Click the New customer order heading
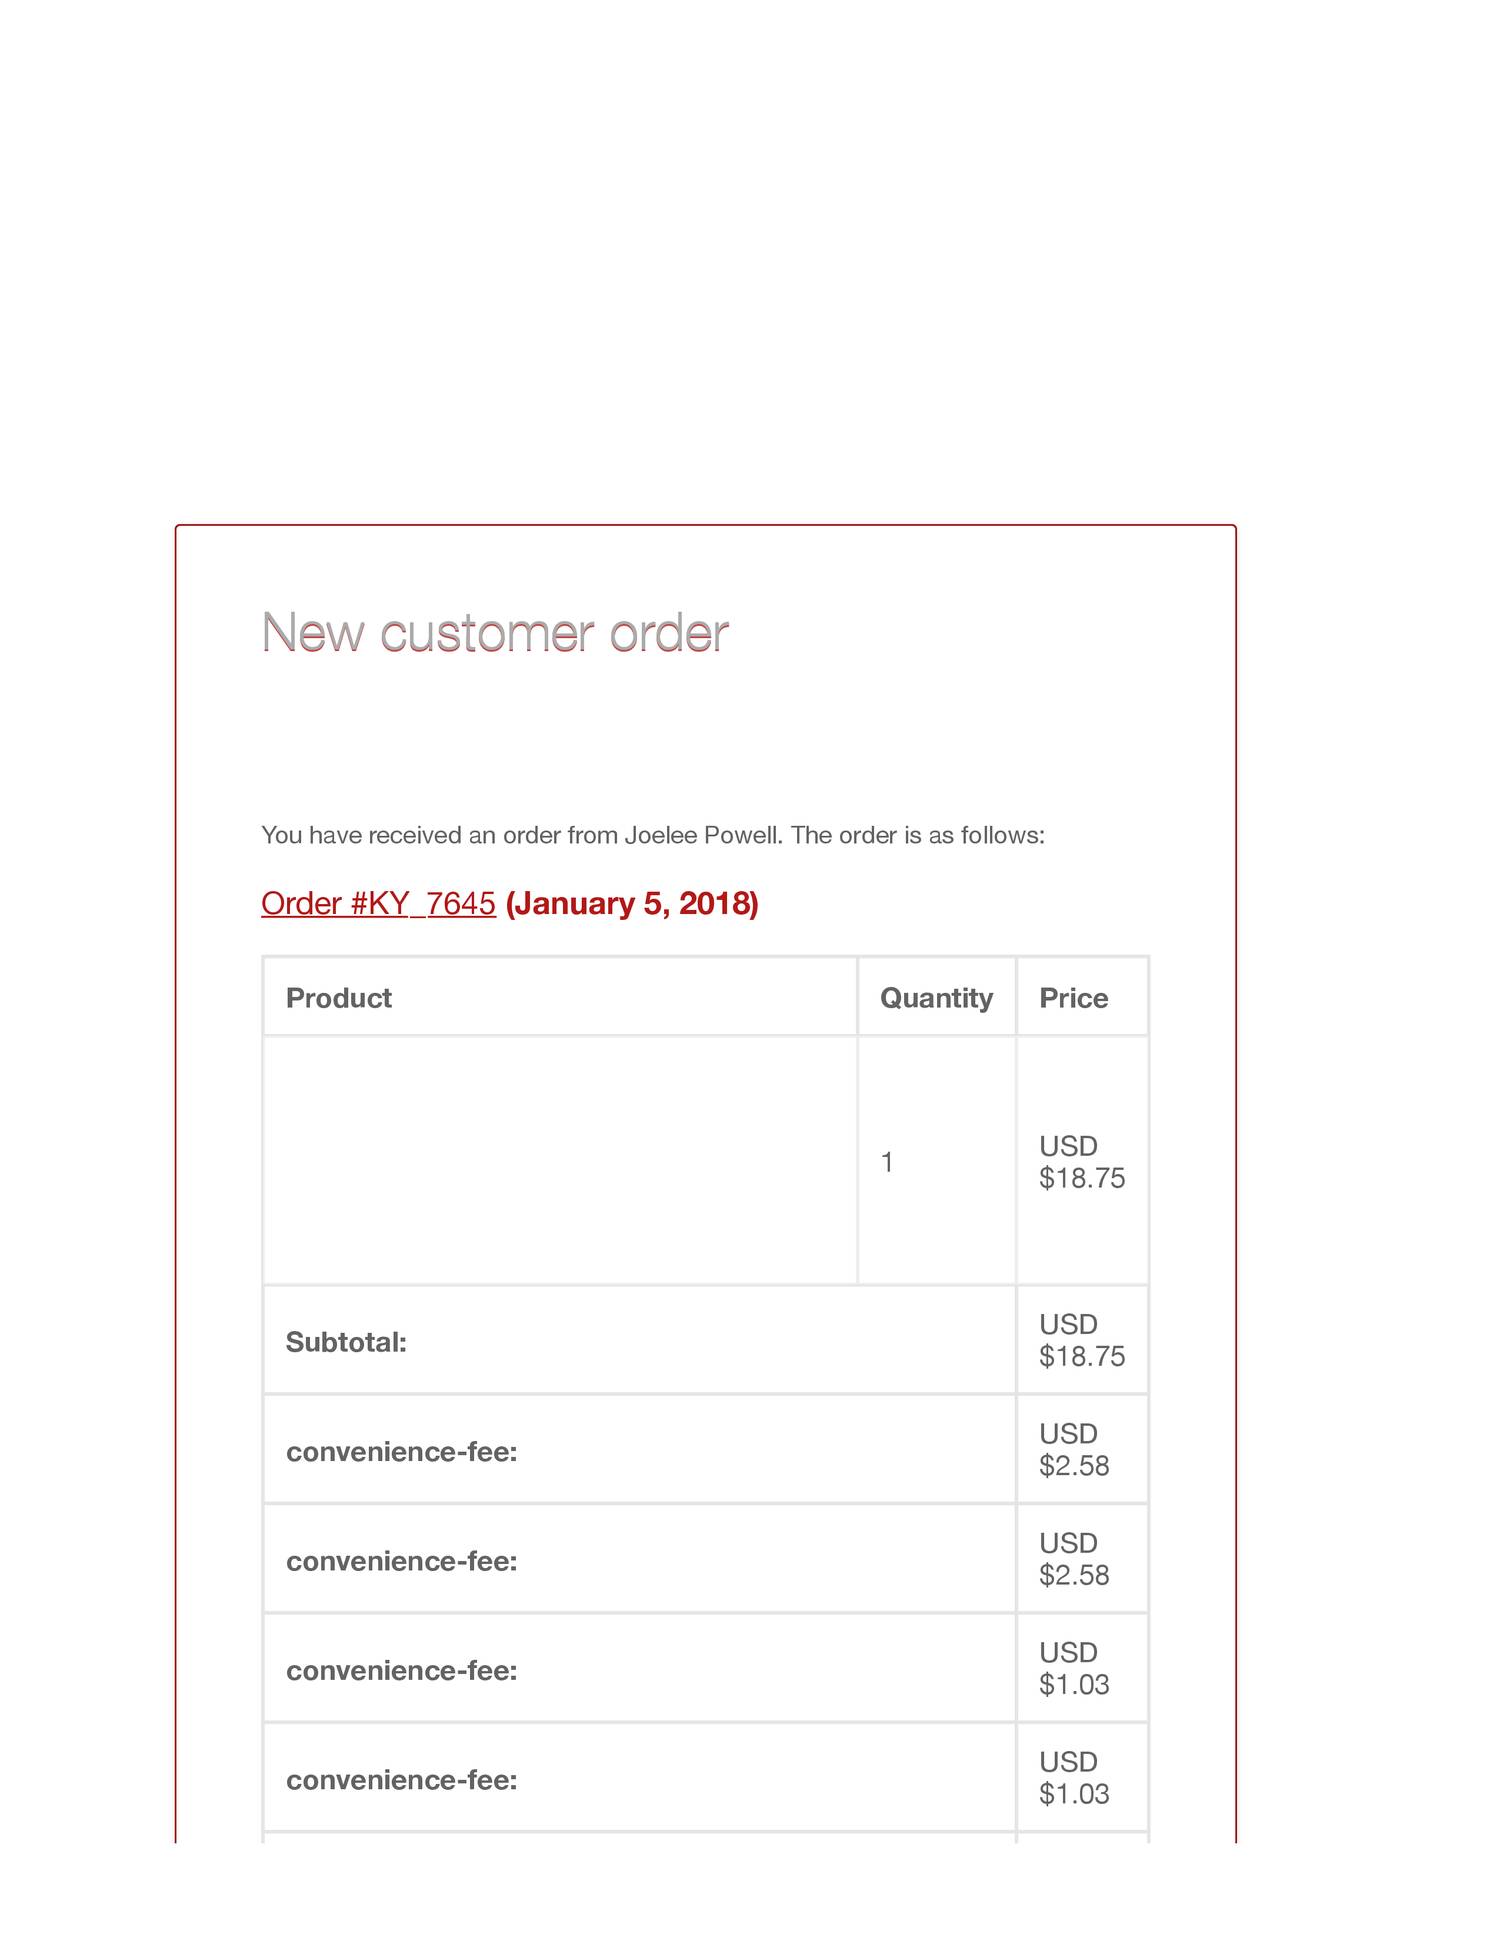This screenshot has height=1941, width=1500. click(494, 633)
